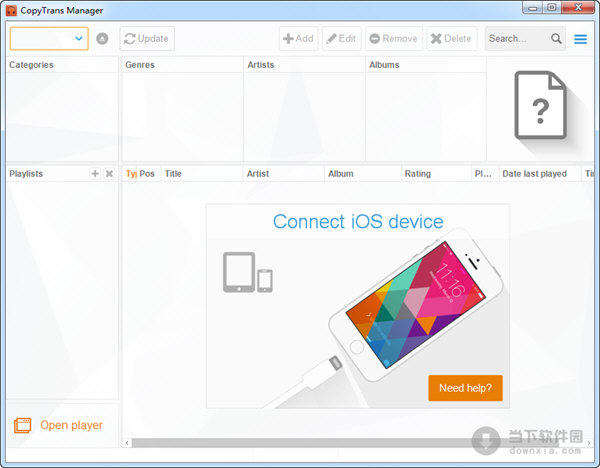
Task: Delete playlist using the x icon
Action: click(x=109, y=174)
